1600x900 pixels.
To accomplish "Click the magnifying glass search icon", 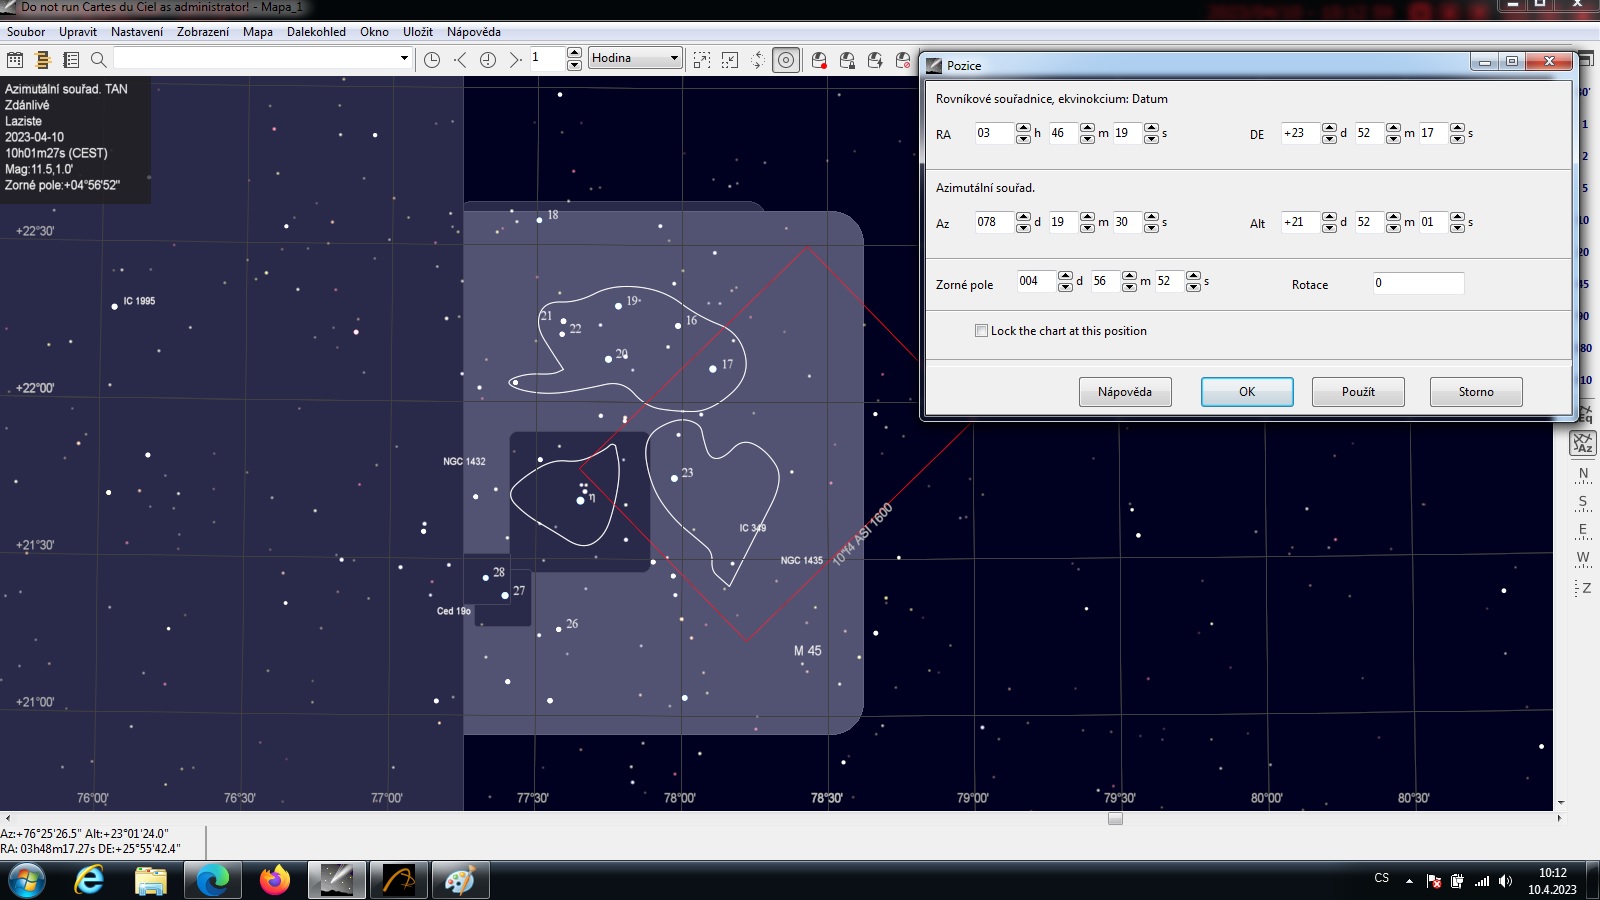I will click(x=98, y=60).
